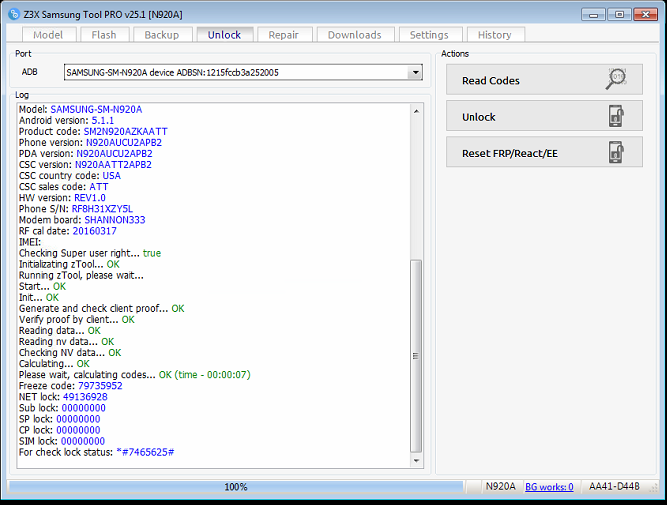Click the phone icon on Reset FRP/React/EE
Image resolution: width=667 pixels, height=505 pixels.
point(616,152)
